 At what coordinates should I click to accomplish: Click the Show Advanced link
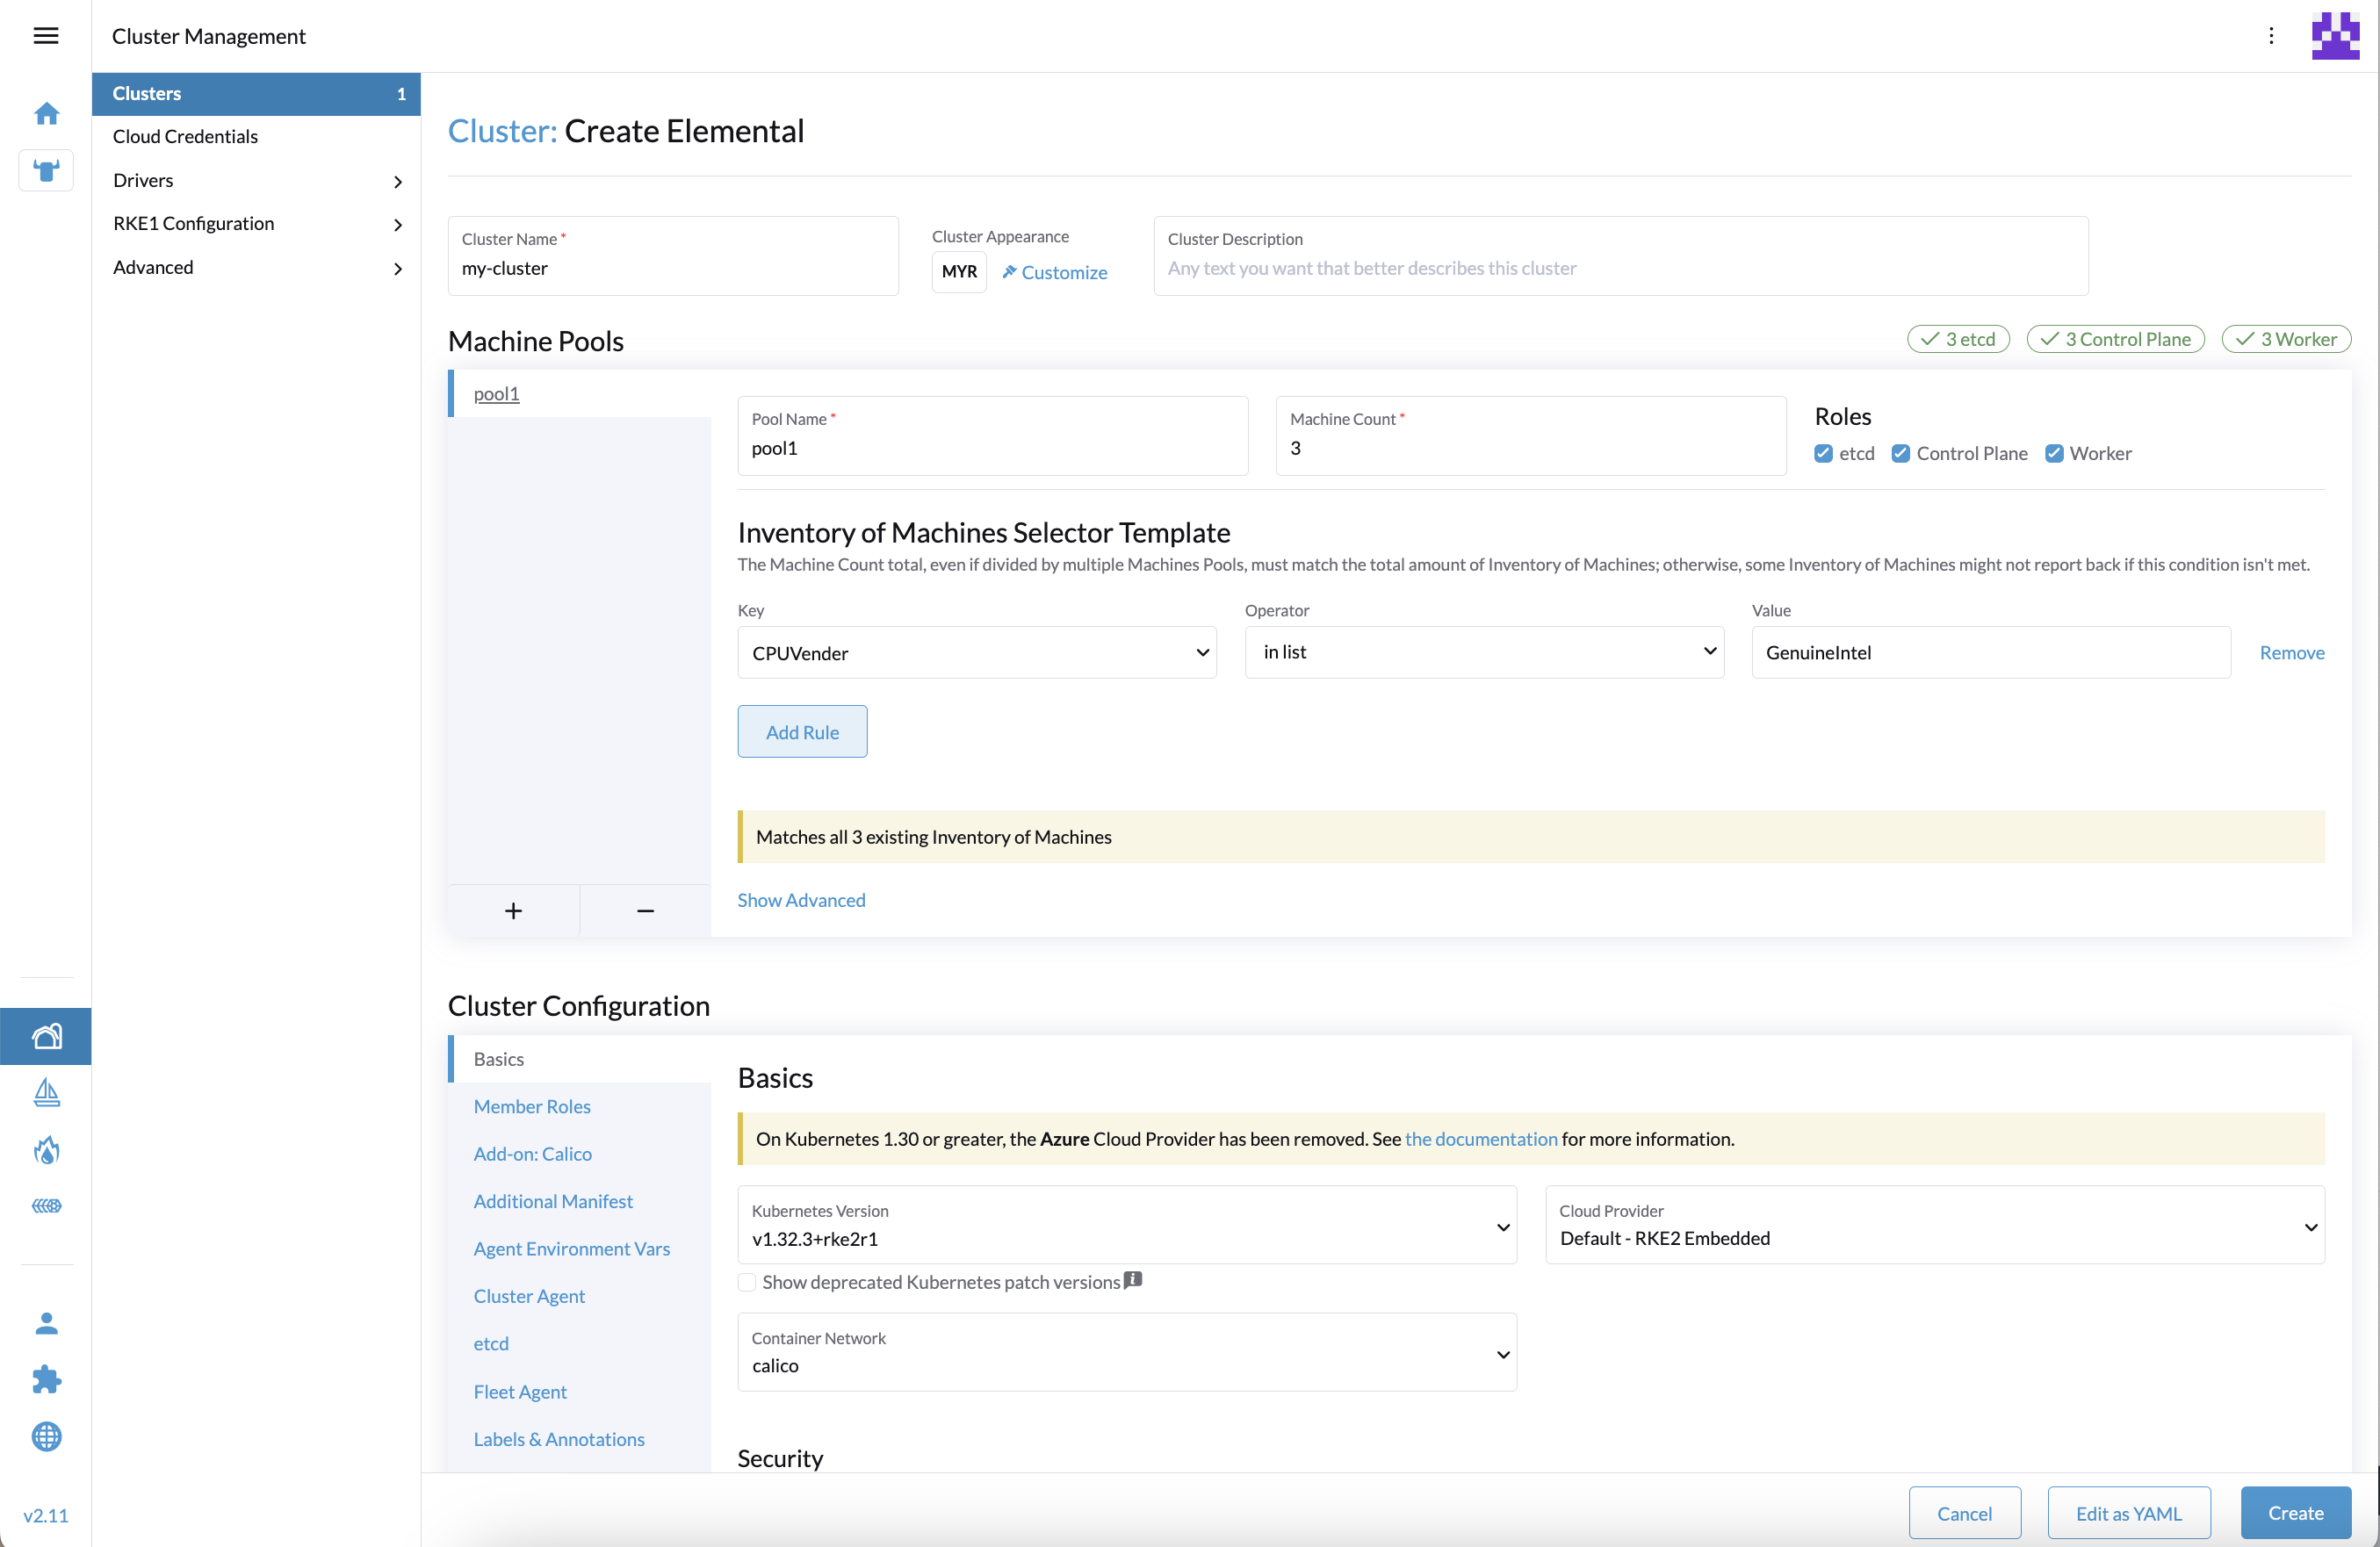coord(801,900)
